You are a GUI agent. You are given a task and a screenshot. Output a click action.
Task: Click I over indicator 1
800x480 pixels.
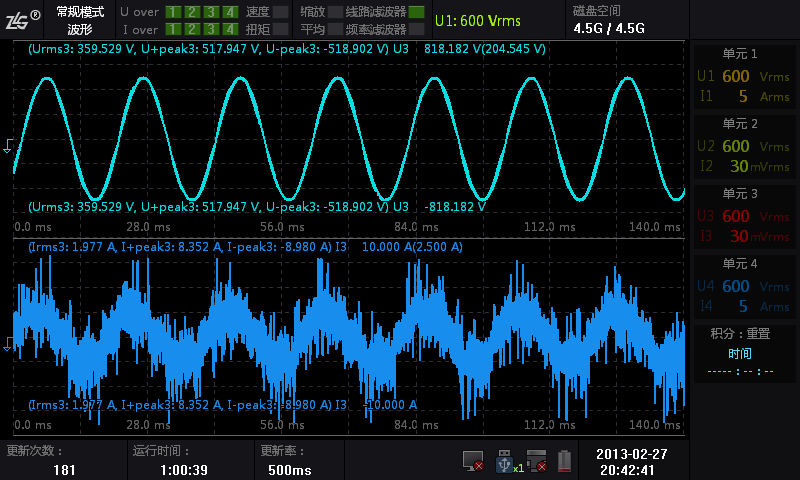point(173,29)
